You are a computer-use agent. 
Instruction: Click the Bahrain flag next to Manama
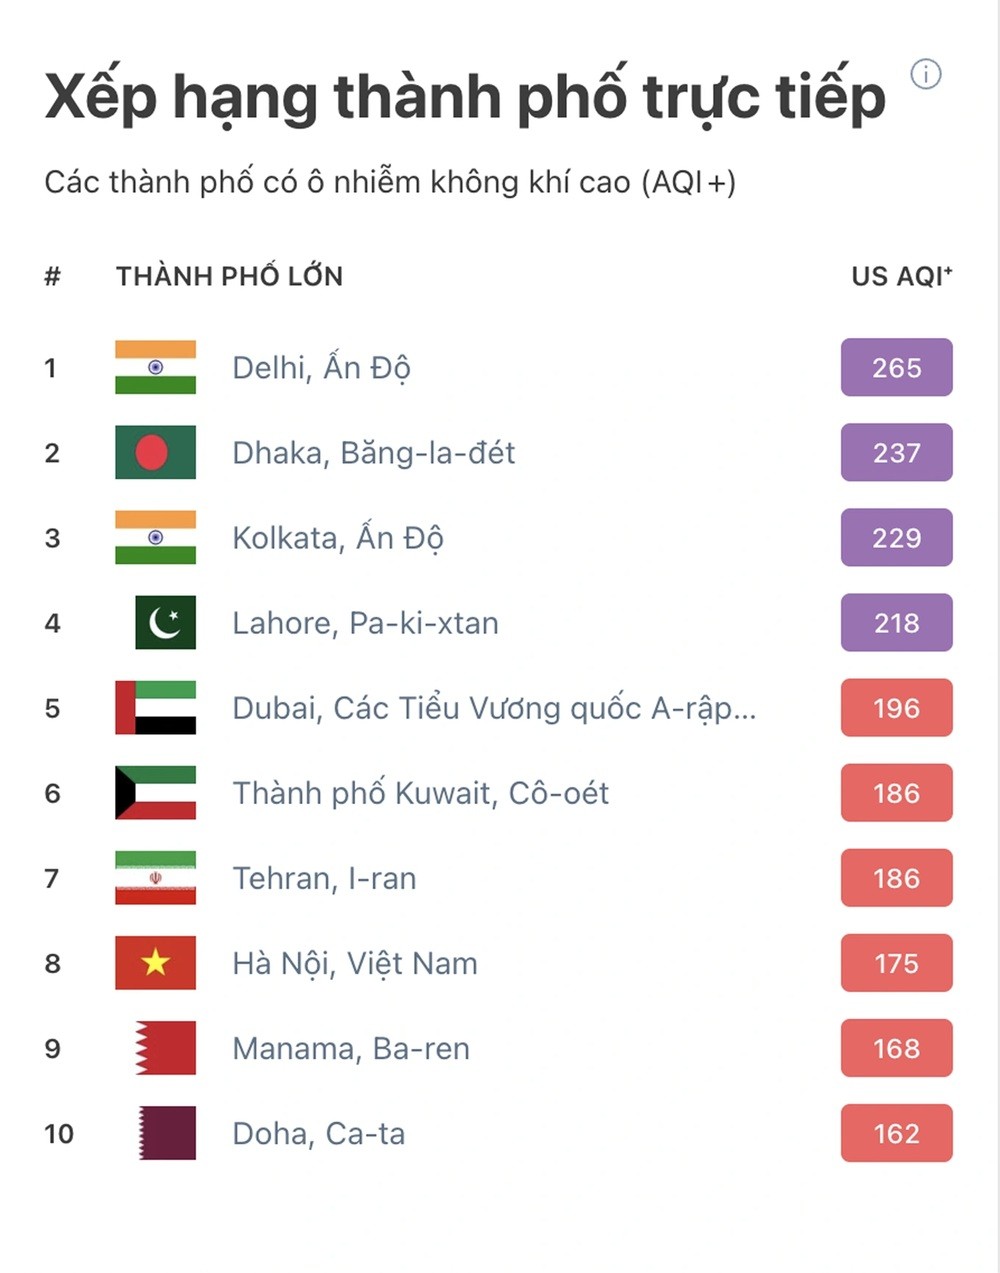[x=162, y=1048]
